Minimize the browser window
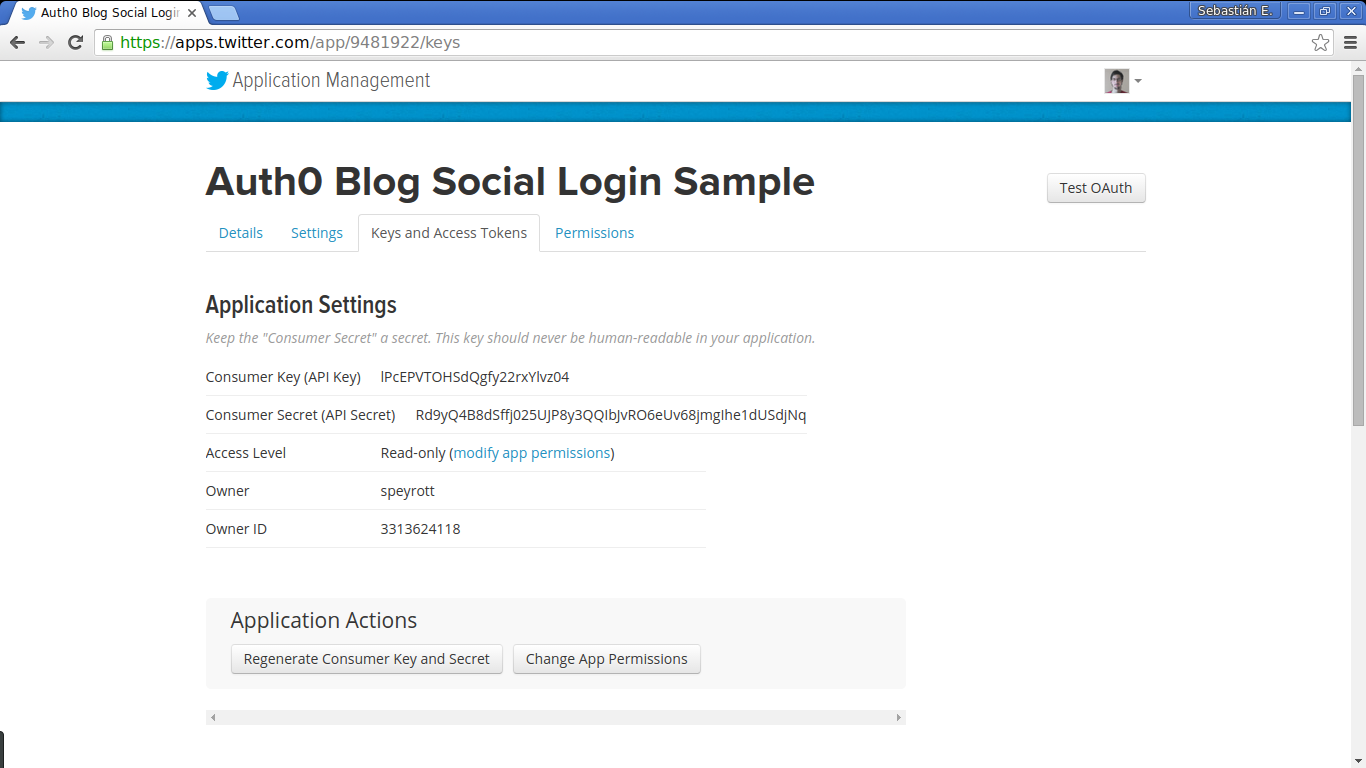 [1299, 11]
